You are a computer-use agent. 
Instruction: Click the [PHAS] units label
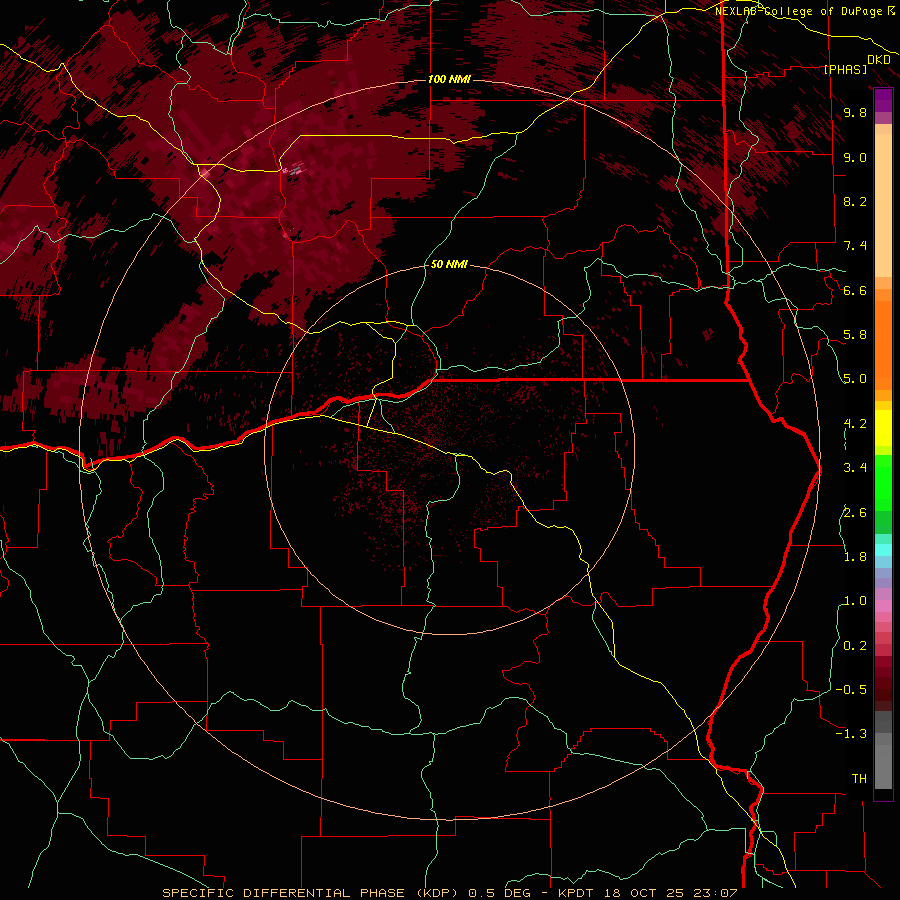pos(845,69)
